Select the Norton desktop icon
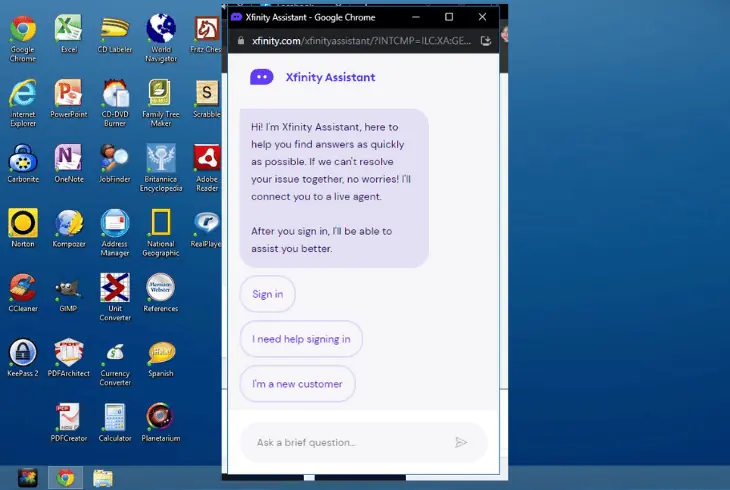The height and width of the screenshot is (490, 730). coord(23,228)
